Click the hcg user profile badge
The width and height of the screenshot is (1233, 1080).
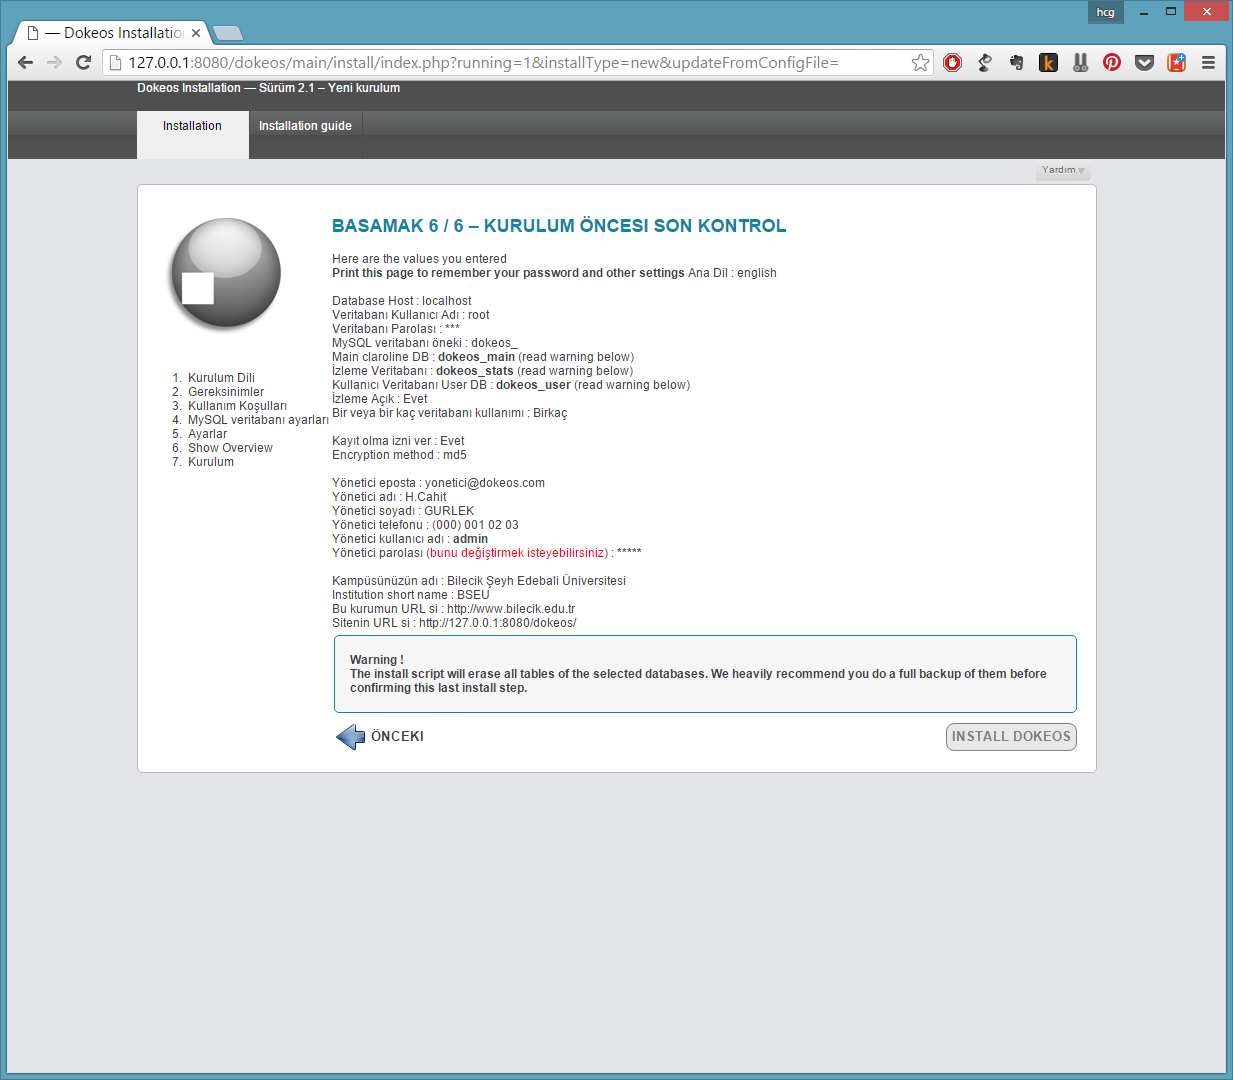click(x=1106, y=12)
